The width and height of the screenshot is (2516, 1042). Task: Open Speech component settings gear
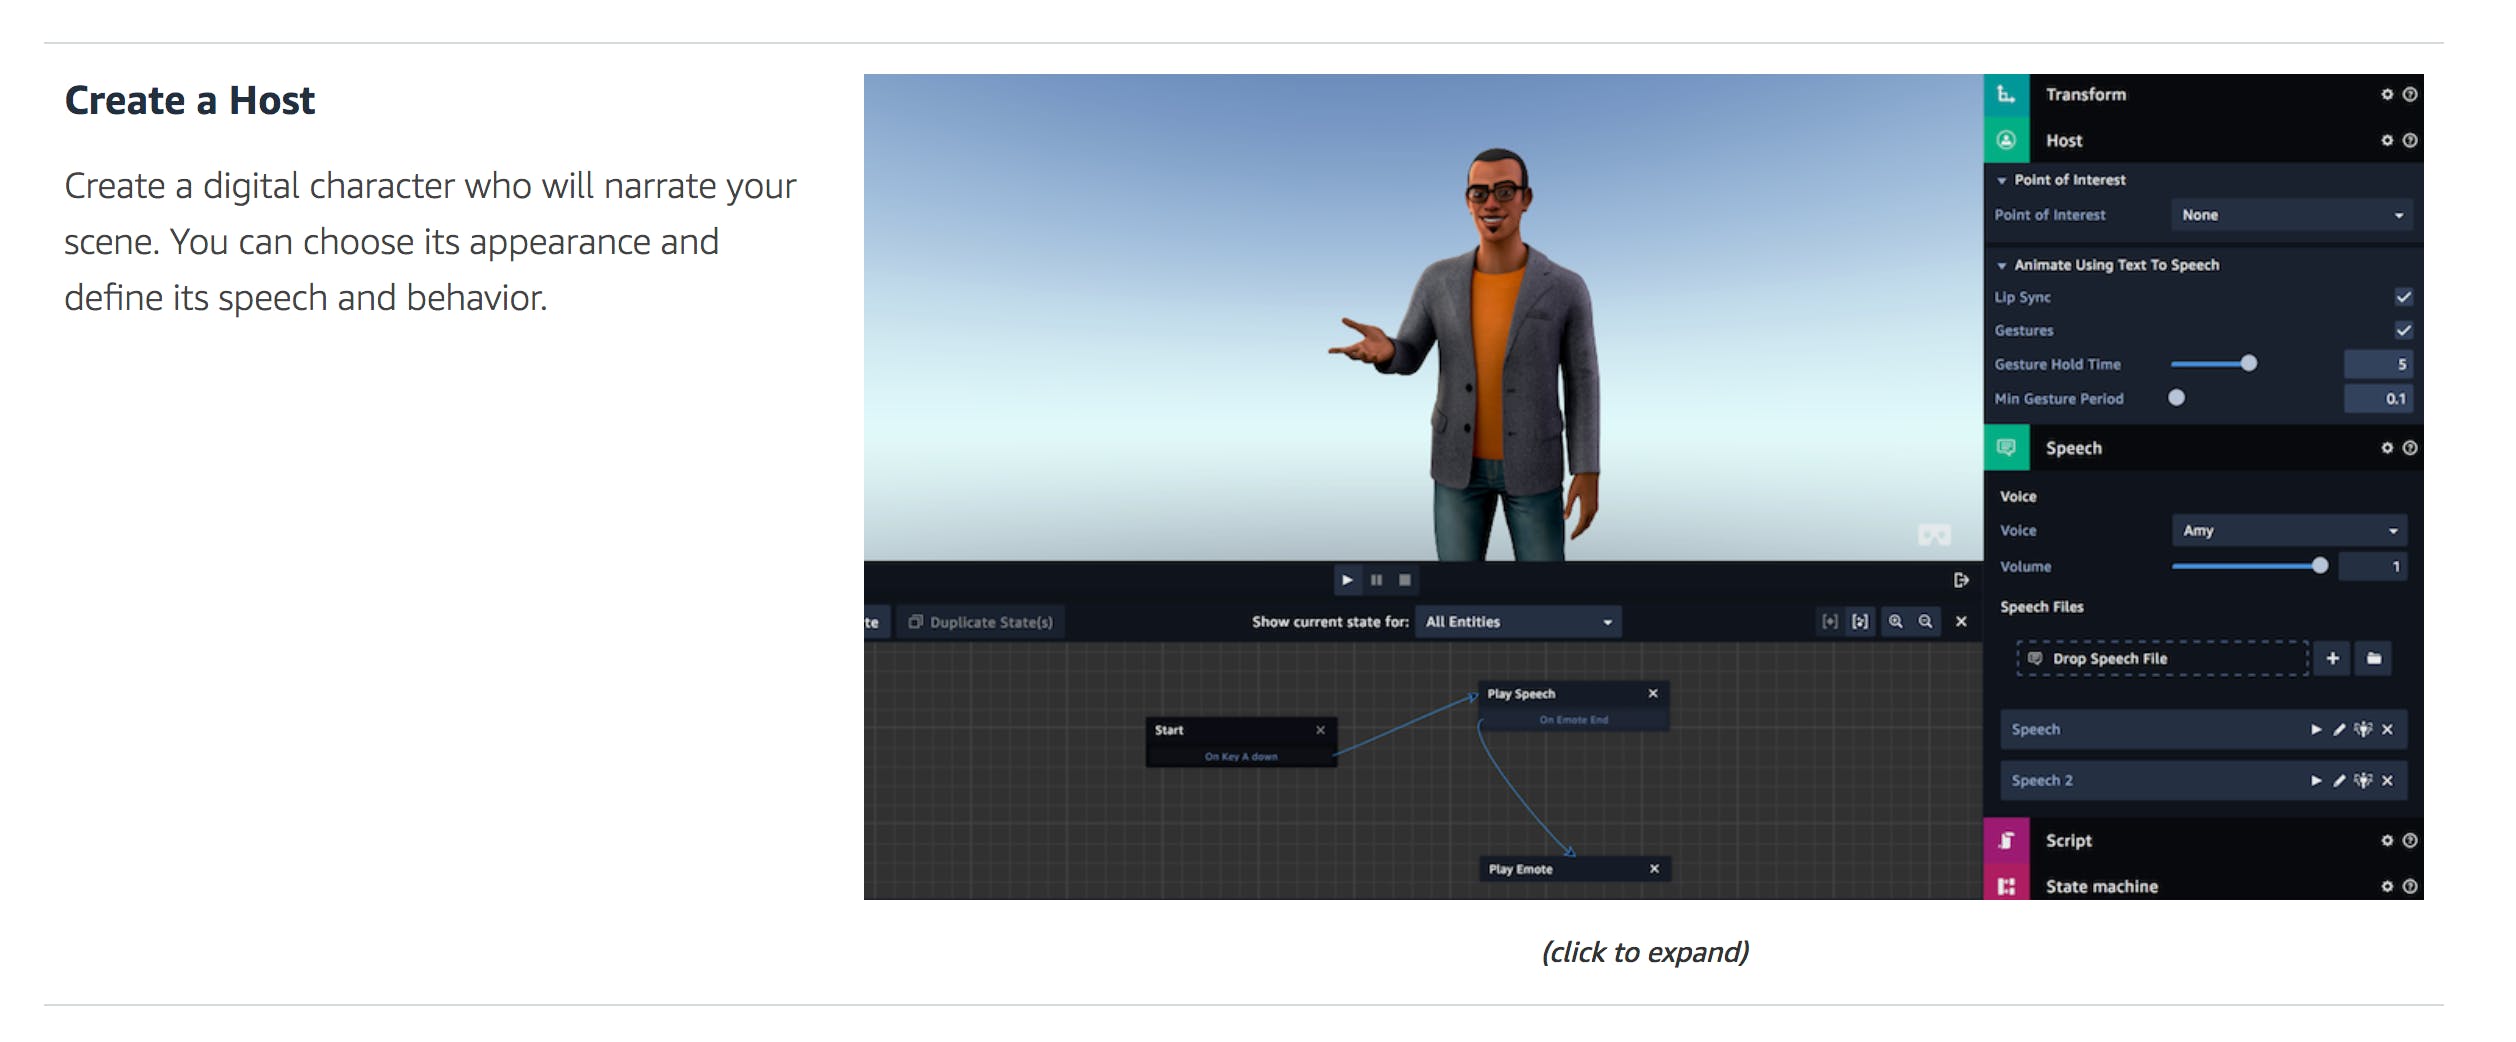[x=2387, y=448]
